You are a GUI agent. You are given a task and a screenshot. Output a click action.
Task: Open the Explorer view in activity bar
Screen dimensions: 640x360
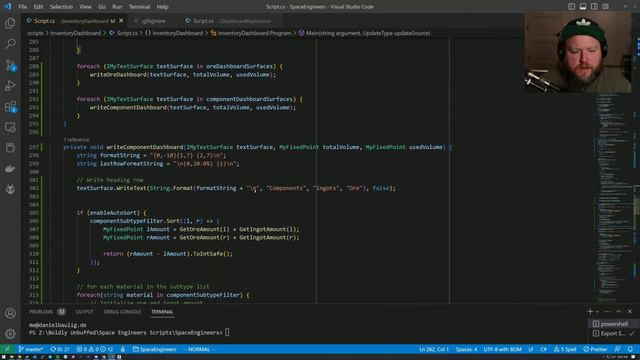(x=10, y=23)
